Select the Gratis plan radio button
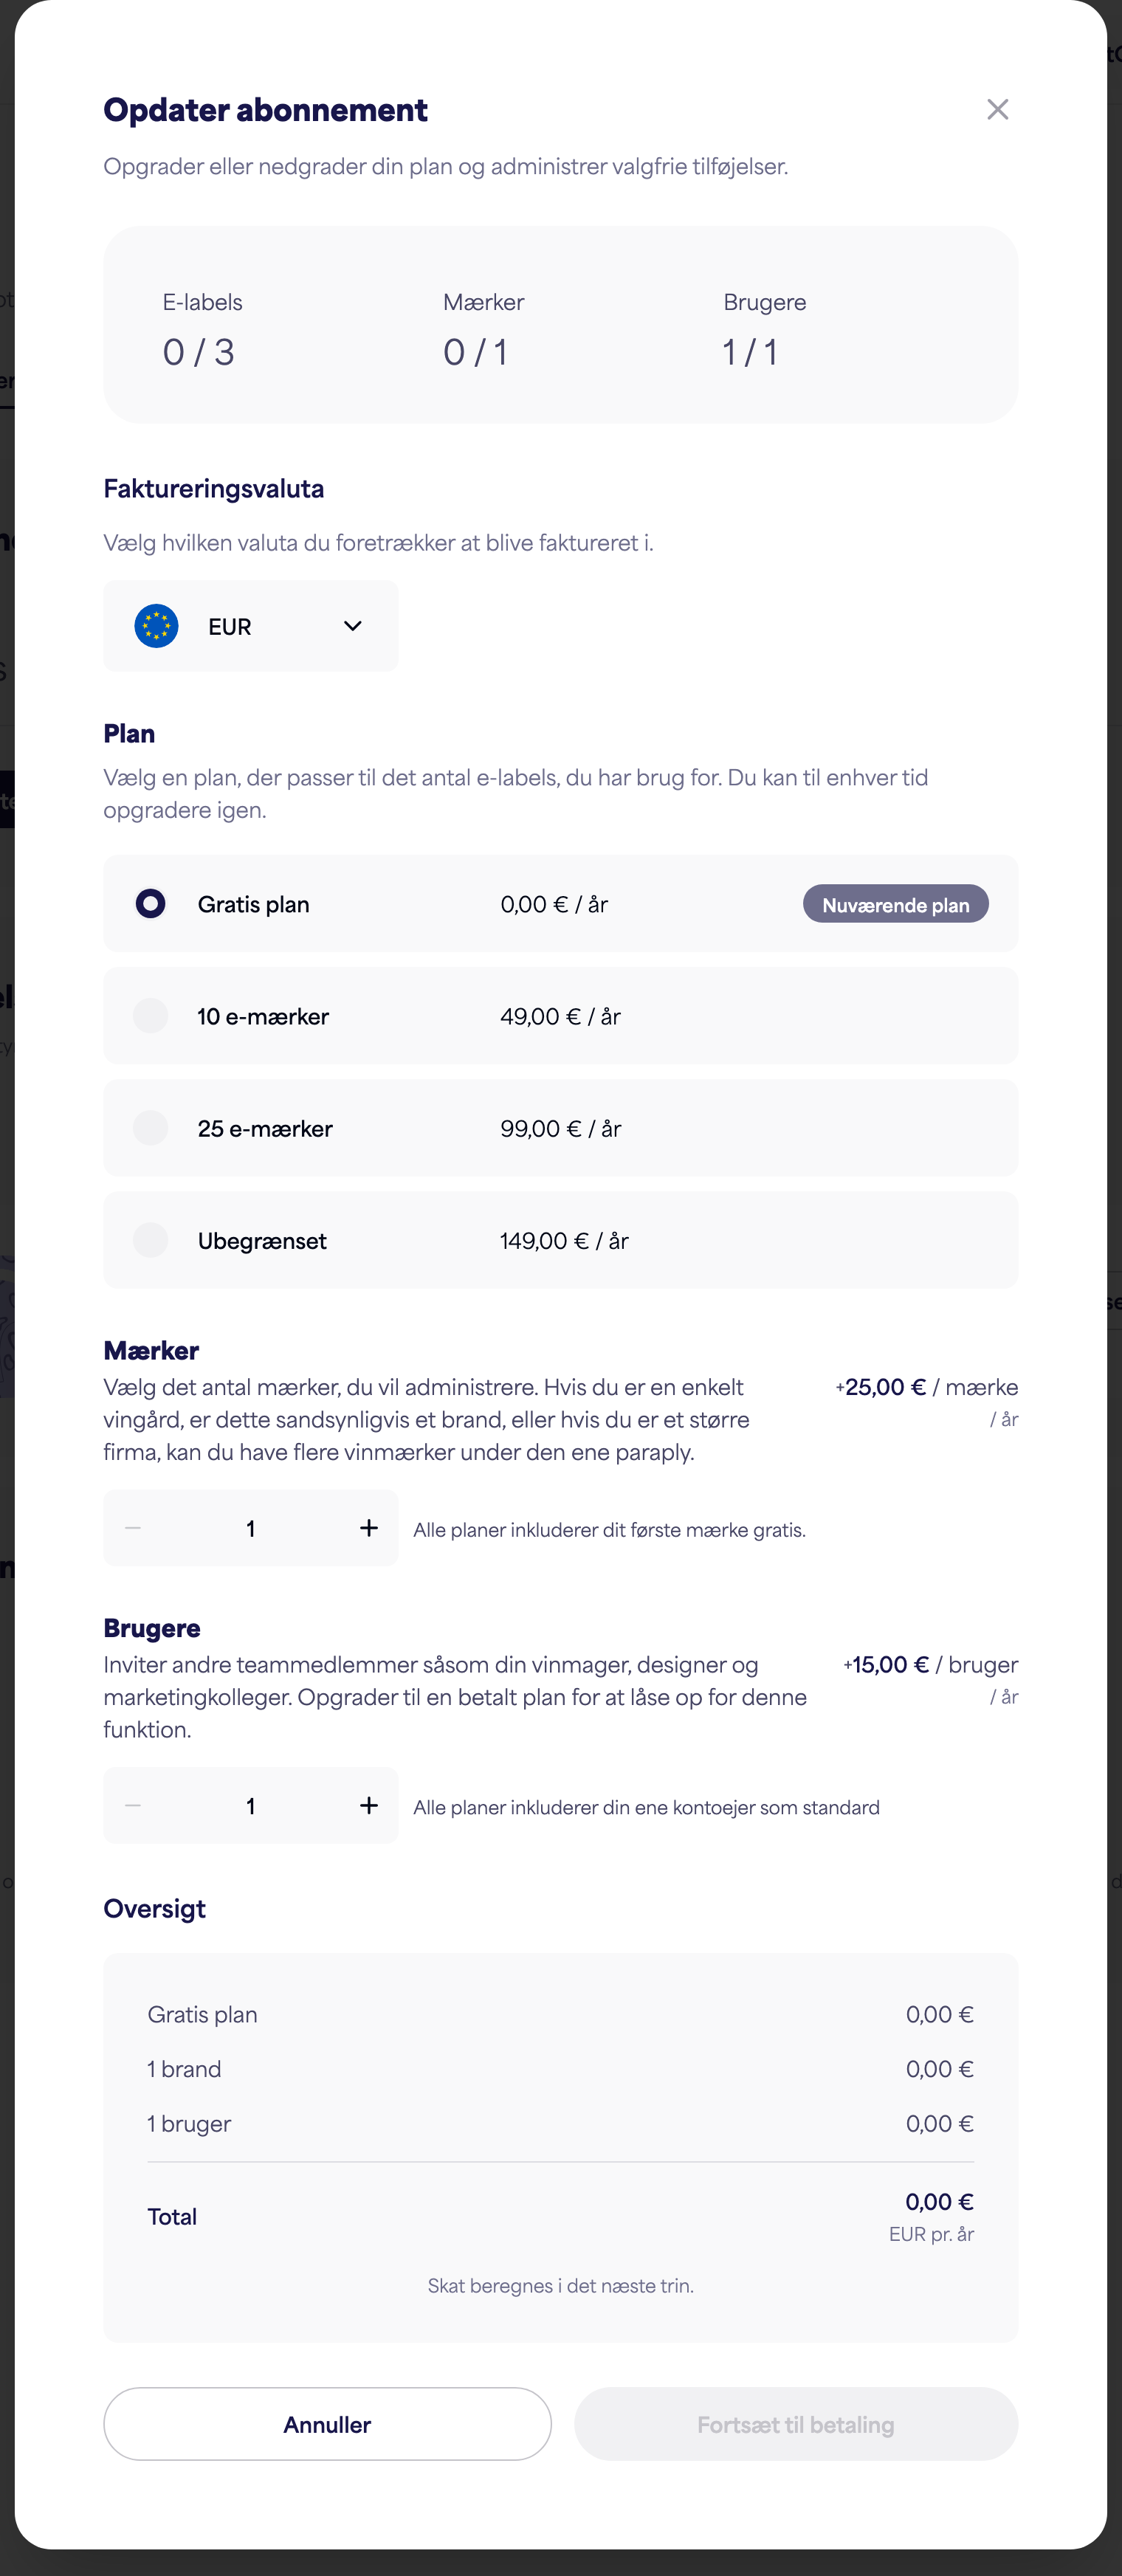This screenshot has width=1122, height=2576. click(150, 903)
